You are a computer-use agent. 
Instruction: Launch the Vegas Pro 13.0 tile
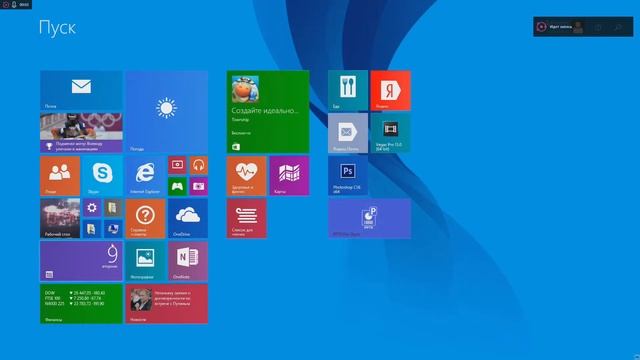point(391,133)
